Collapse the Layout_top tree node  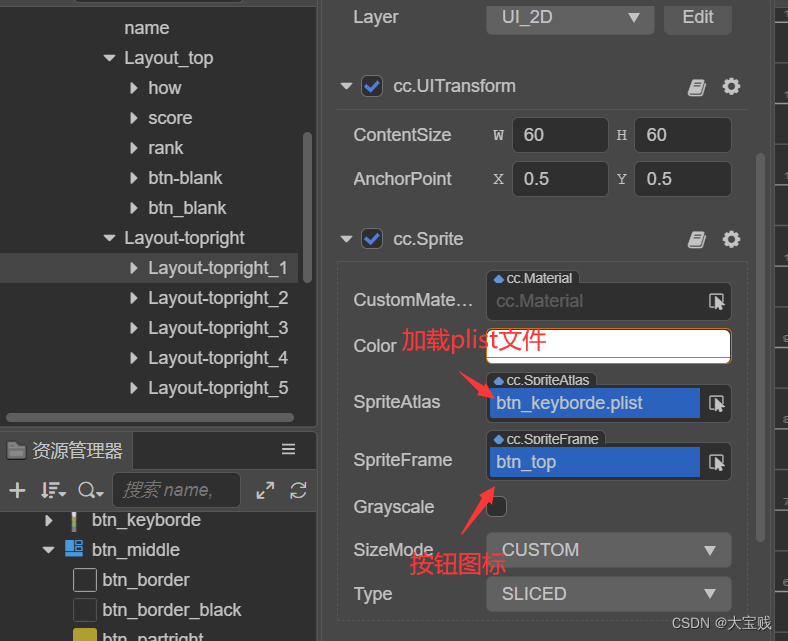coord(110,59)
